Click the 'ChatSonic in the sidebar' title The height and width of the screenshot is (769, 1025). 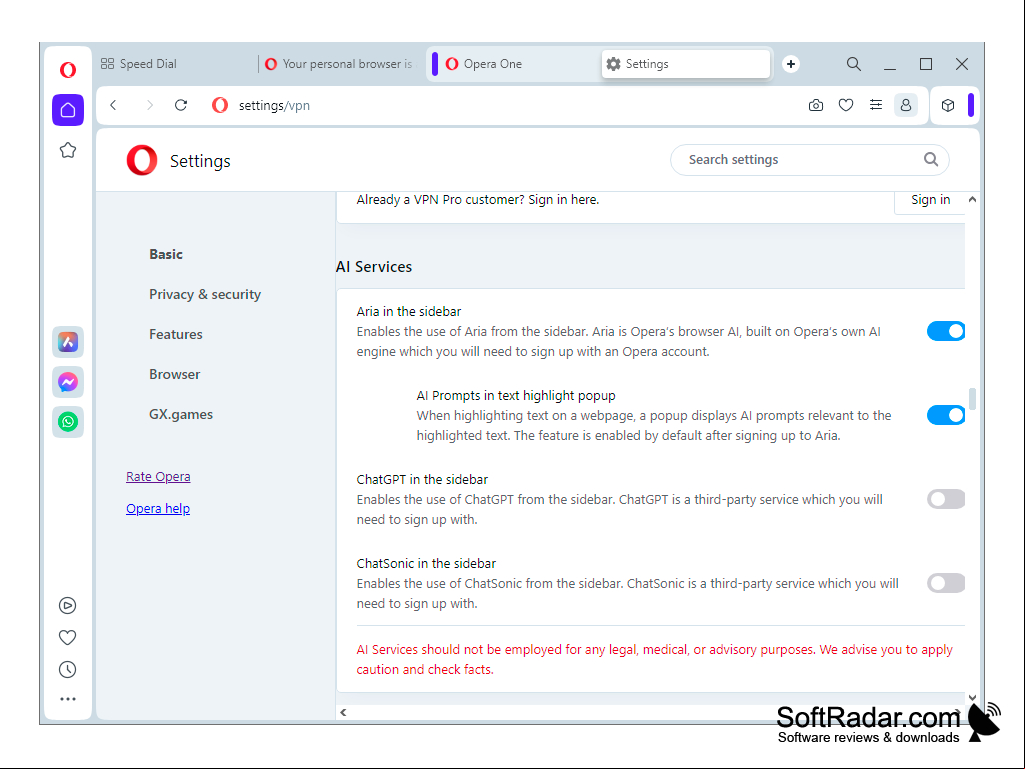pos(426,564)
